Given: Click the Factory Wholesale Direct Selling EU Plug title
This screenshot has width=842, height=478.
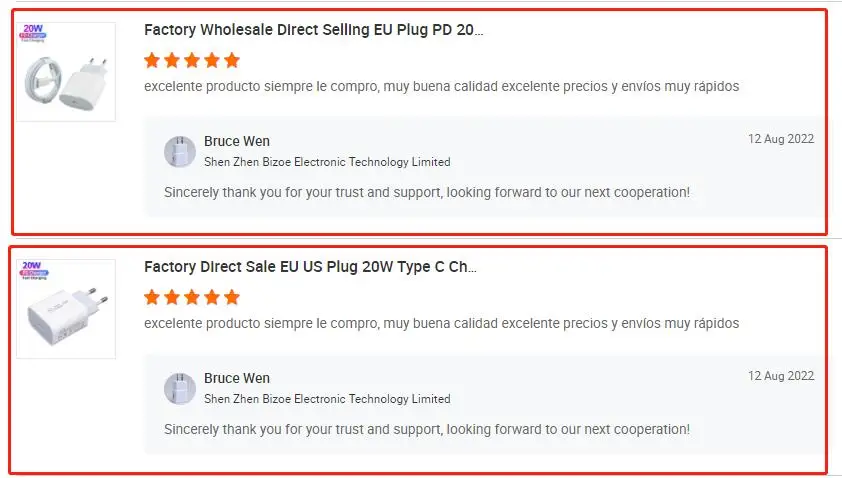Looking at the screenshot, I should coord(313,30).
